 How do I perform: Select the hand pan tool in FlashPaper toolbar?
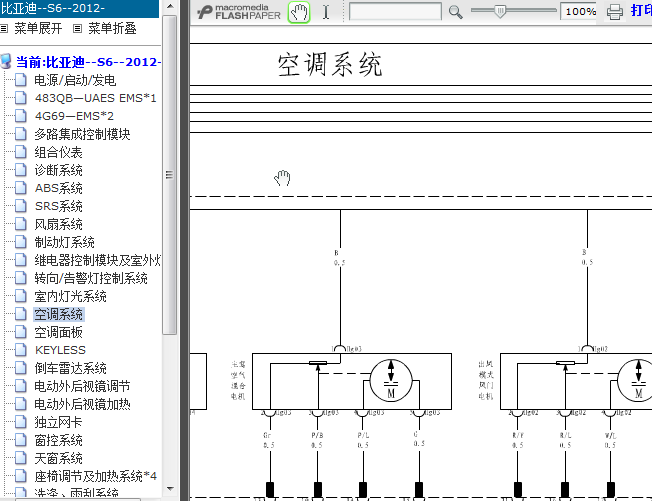tap(299, 12)
